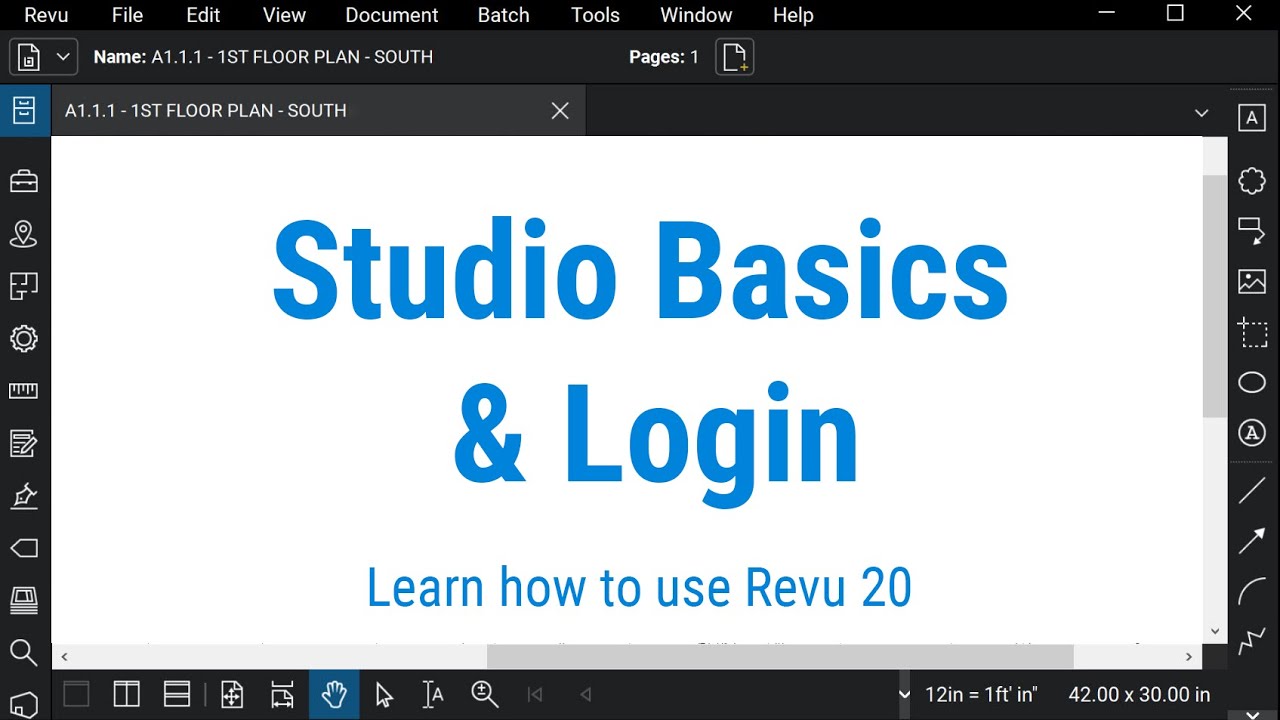Activate the Select Text tool
The width and height of the screenshot is (1280, 720).
(x=433, y=694)
